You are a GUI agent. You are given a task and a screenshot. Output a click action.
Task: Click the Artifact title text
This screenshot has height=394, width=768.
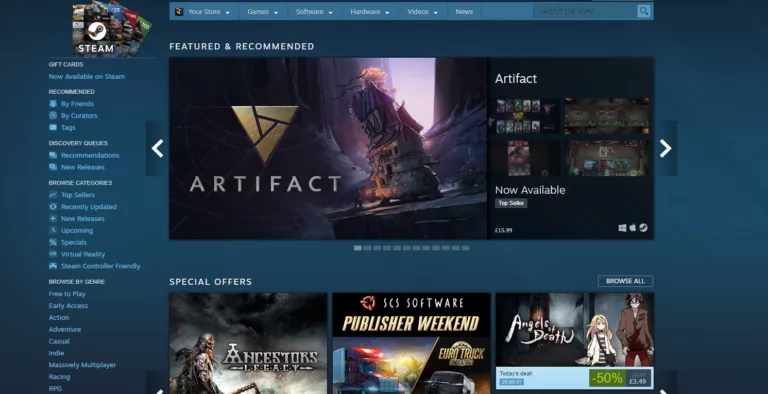pyautogui.click(x=516, y=78)
